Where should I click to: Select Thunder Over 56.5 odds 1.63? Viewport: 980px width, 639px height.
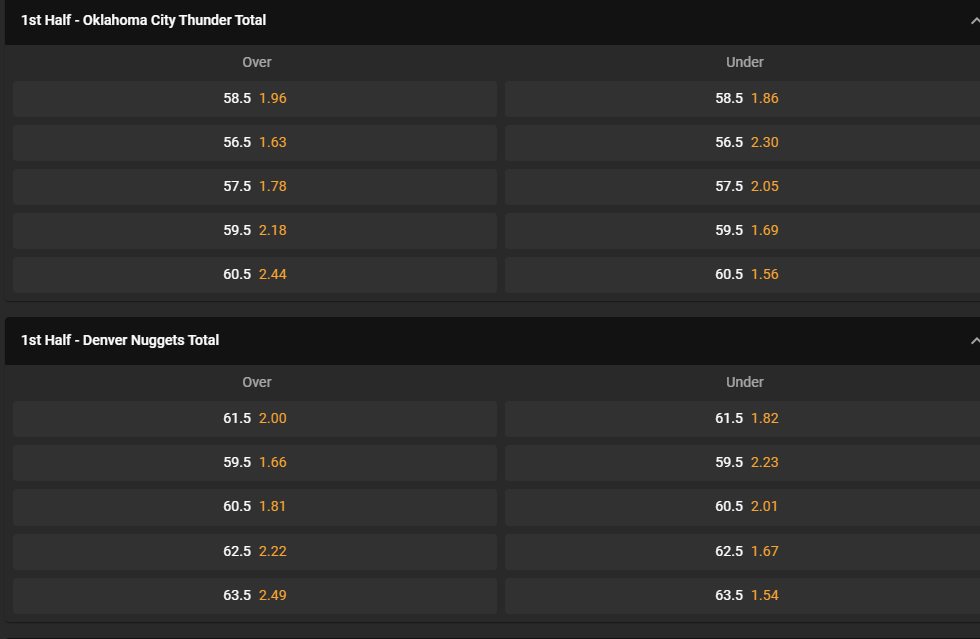[255, 143]
